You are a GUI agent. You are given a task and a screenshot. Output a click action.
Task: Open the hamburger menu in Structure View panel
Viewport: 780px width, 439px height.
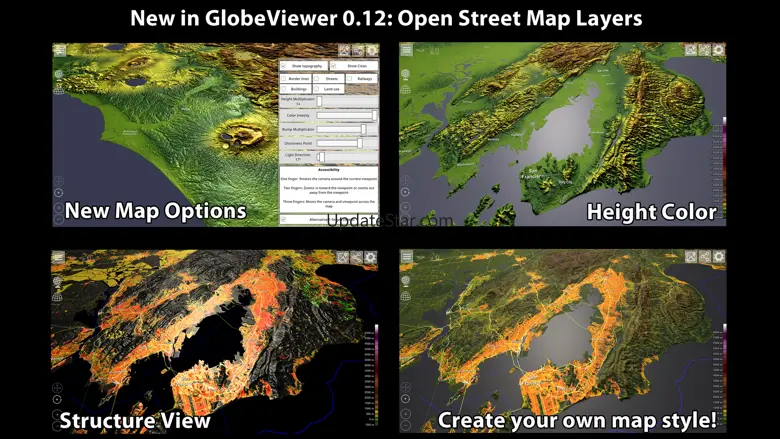[59, 257]
